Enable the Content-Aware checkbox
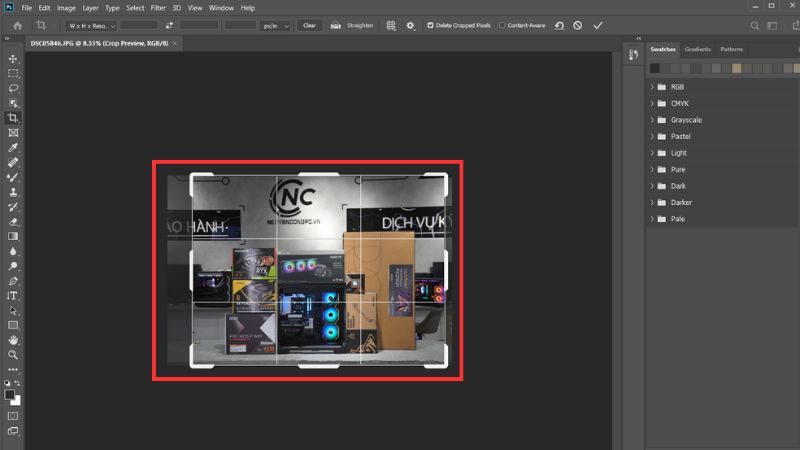 tap(502, 25)
